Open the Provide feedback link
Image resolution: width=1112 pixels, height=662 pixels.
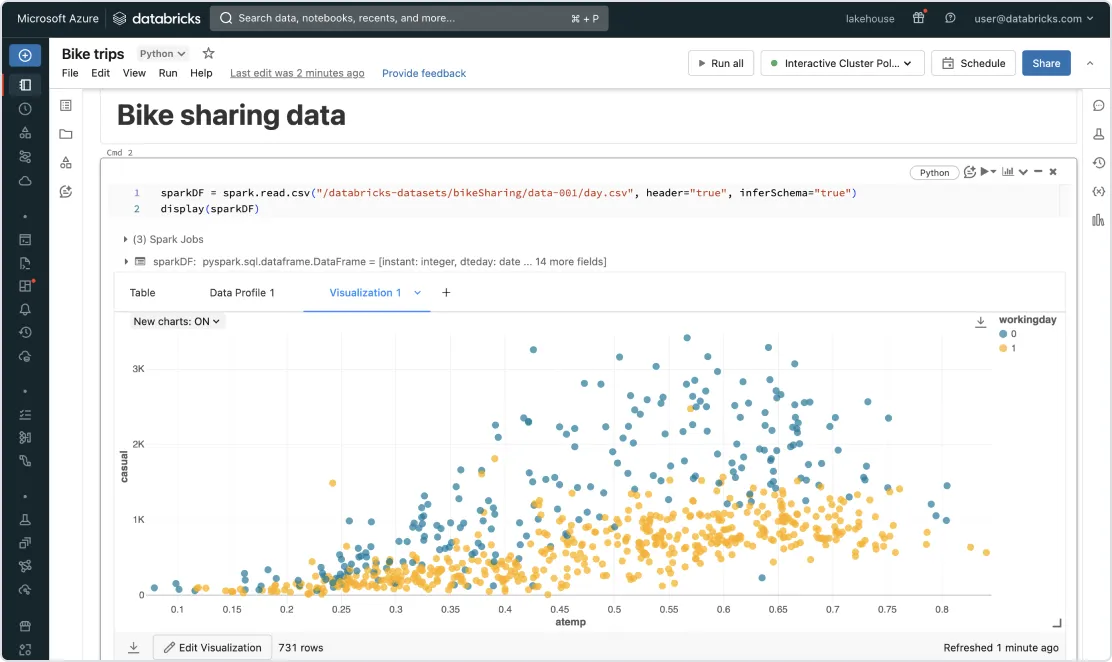click(422, 73)
